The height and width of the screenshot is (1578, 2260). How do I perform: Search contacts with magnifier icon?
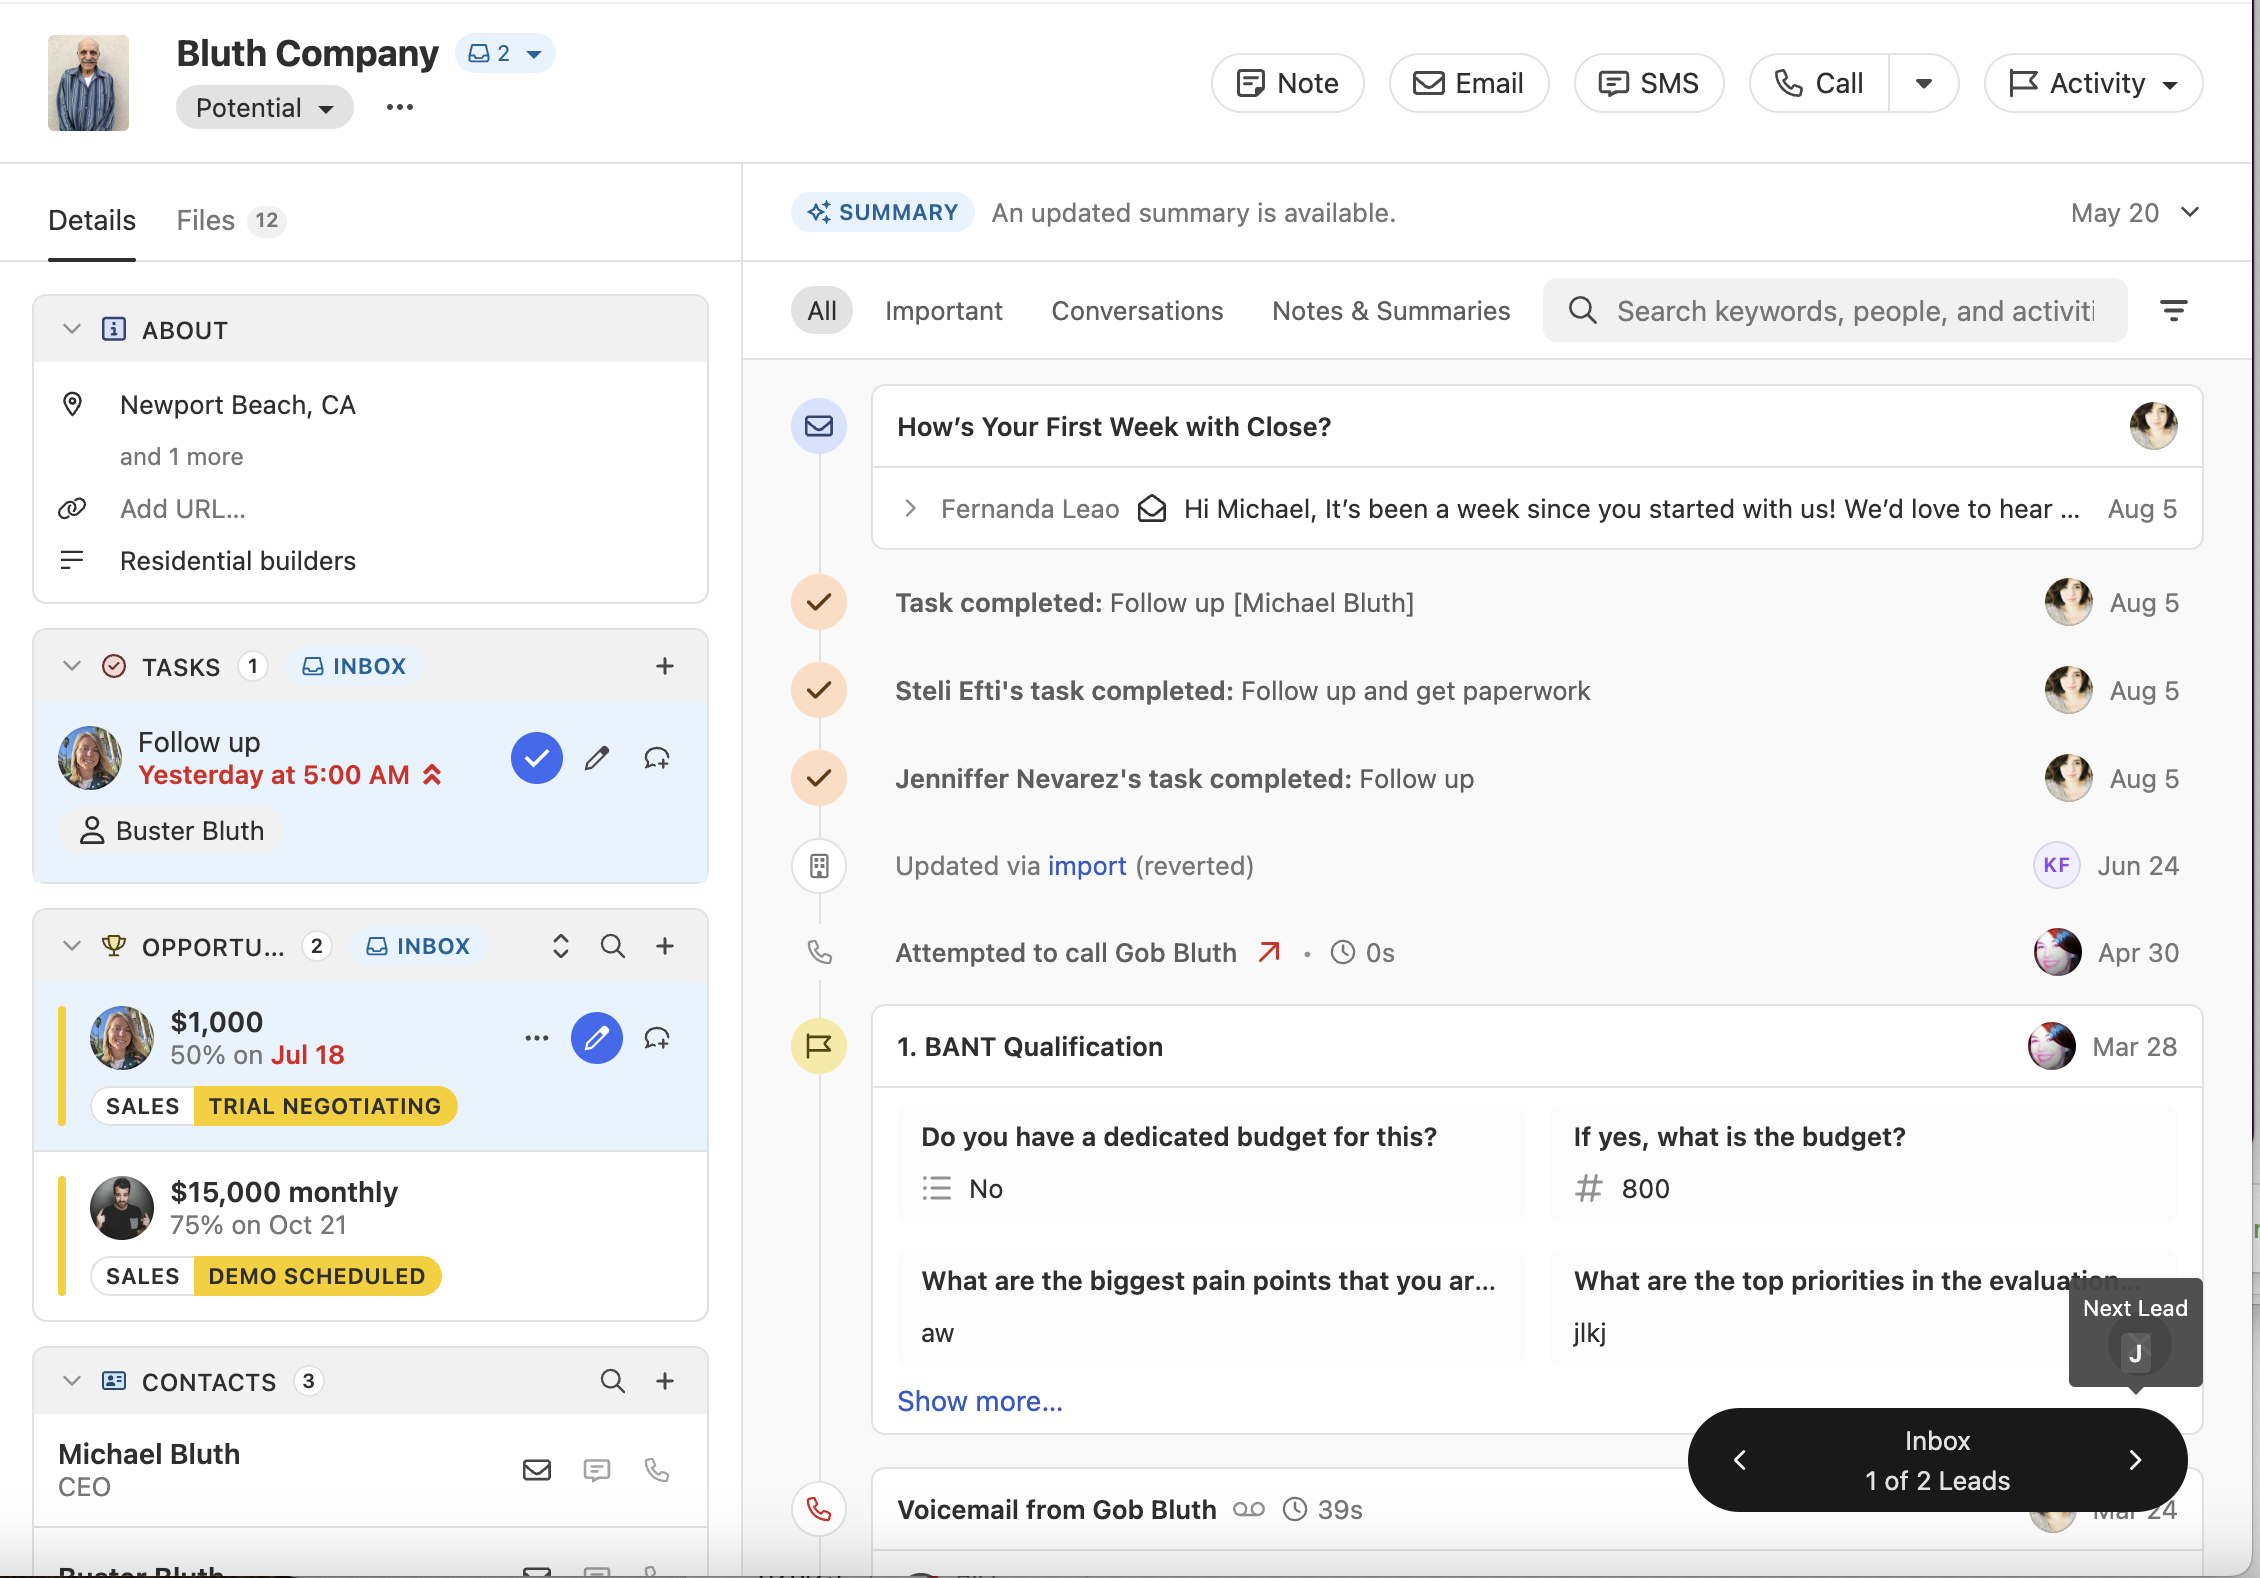613,1381
